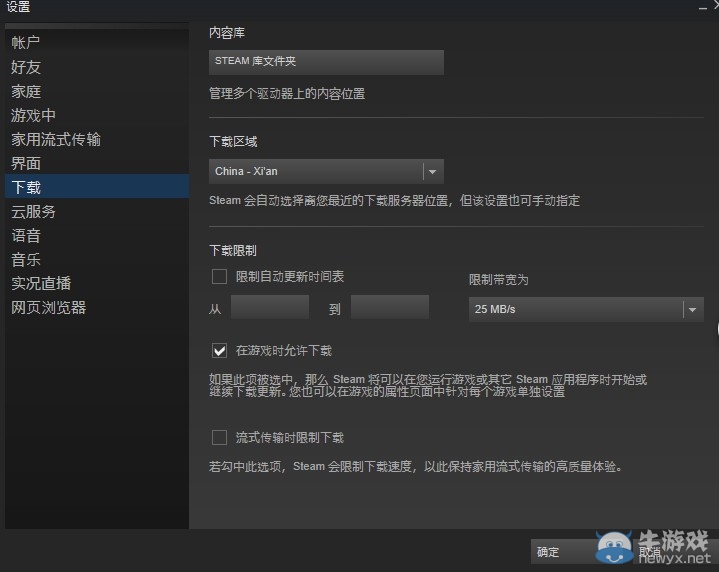Click the 到 end time field
This screenshot has height=572, width=719.
pos(390,307)
